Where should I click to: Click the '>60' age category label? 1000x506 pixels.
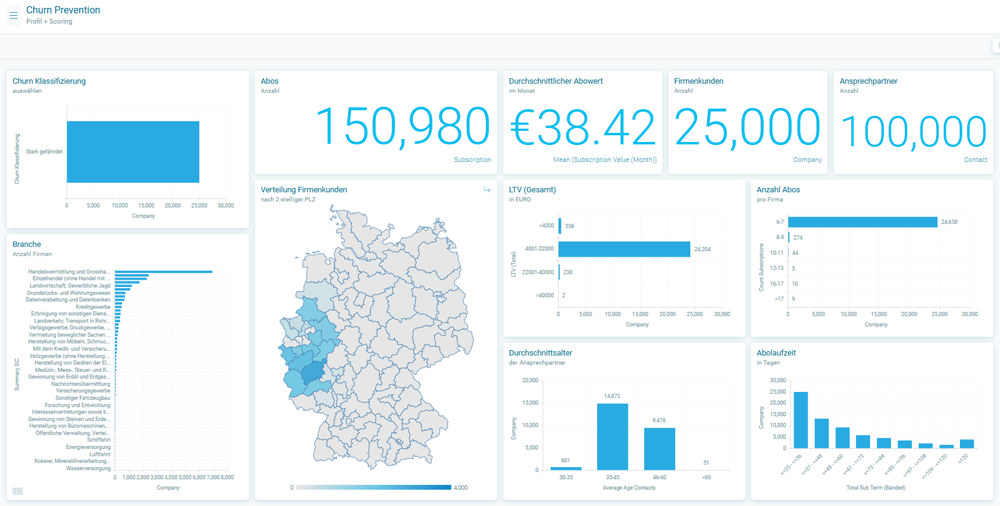[x=706, y=477]
